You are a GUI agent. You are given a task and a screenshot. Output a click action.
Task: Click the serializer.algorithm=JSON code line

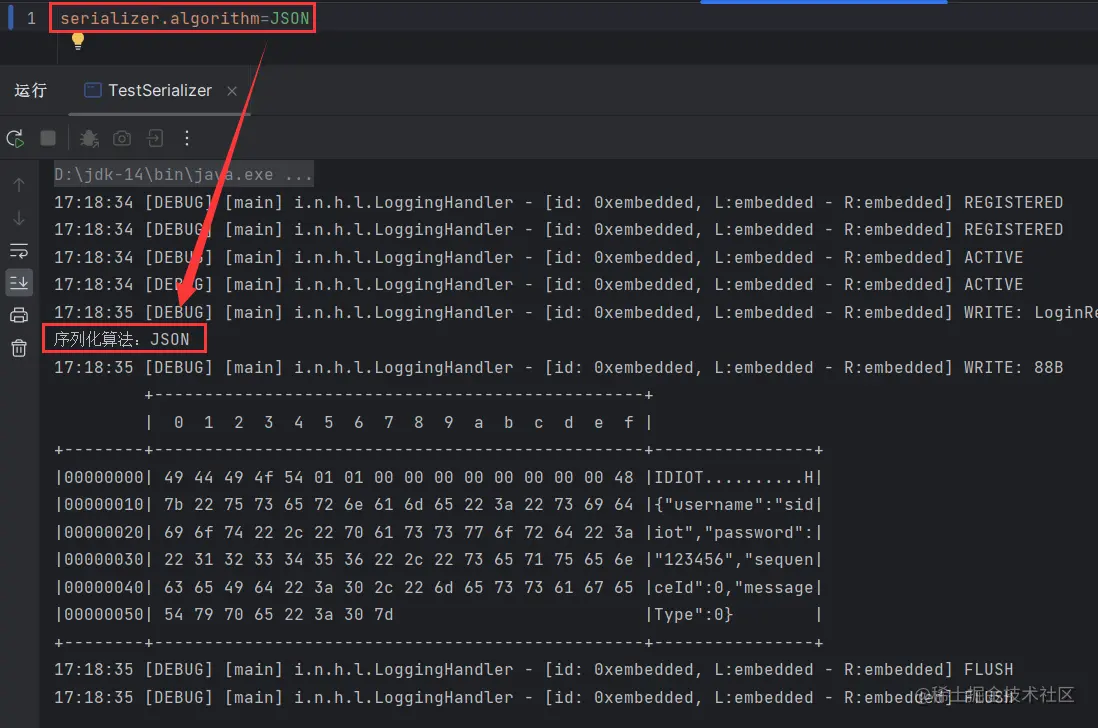coord(185,18)
